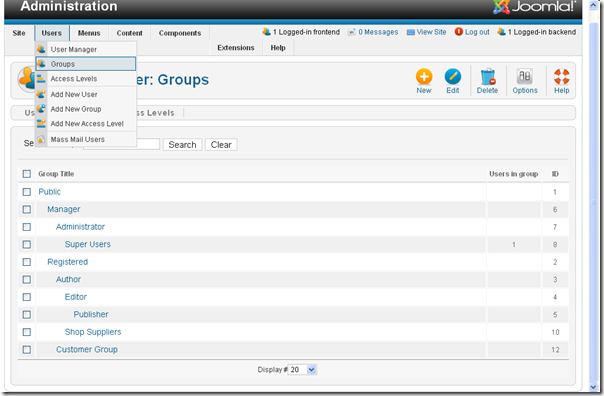Click the Add New User menu icon
The height and width of the screenshot is (396, 604).
[41, 94]
